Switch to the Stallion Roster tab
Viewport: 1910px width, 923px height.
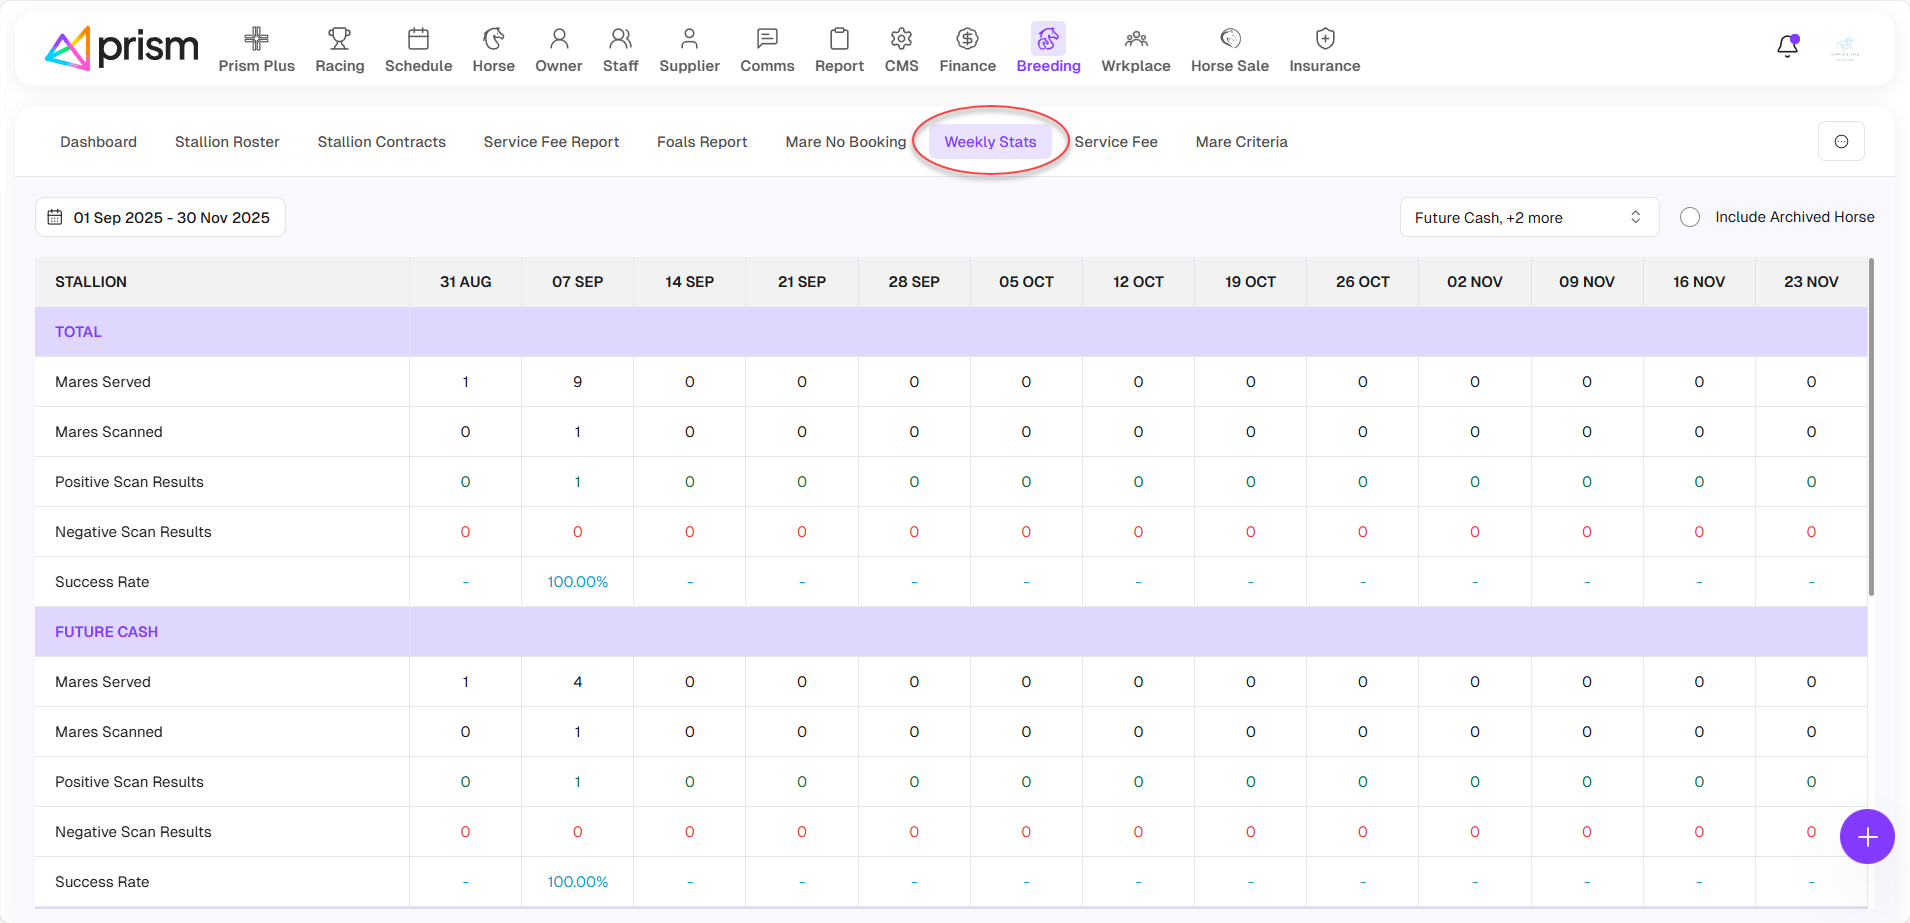pos(227,142)
